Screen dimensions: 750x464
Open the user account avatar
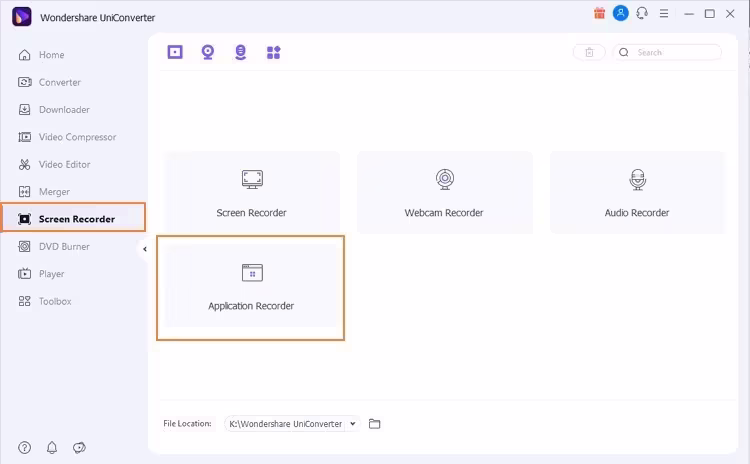click(x=620, y=13)
